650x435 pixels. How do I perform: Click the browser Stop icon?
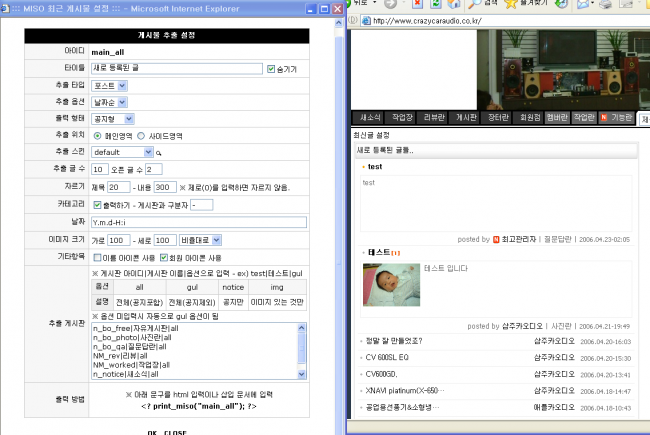(418, 5)
